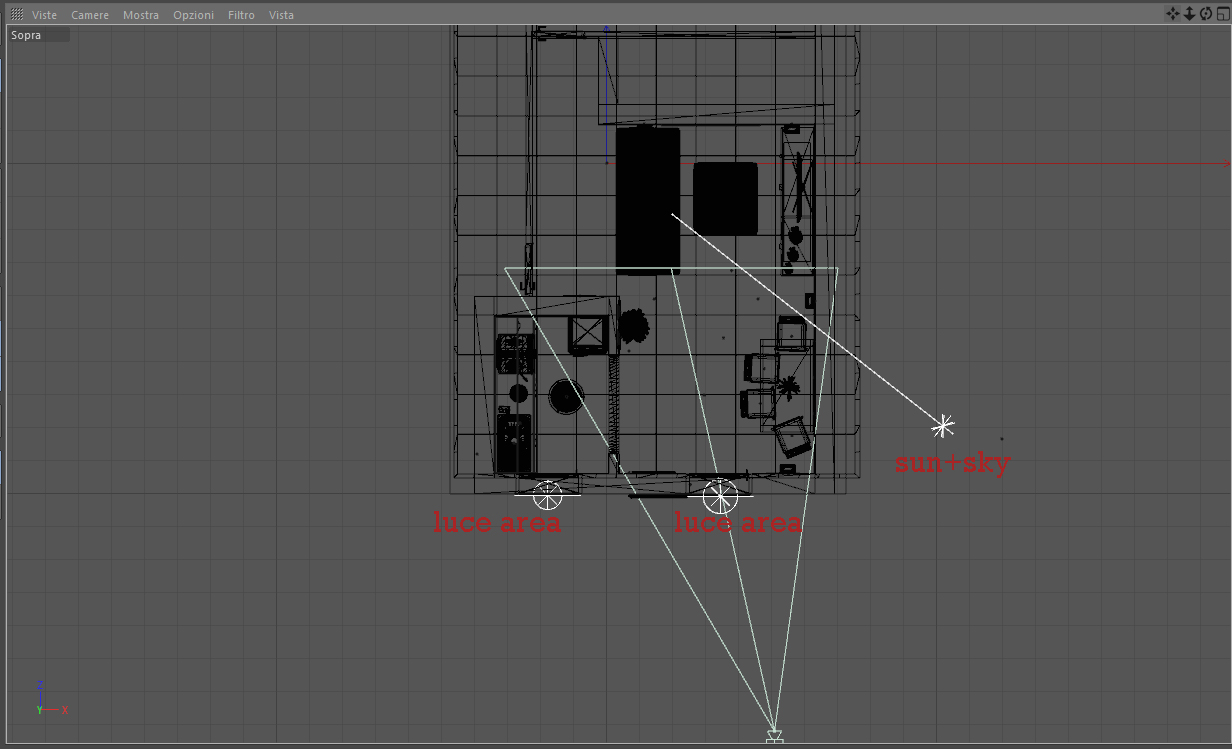Select the camera object at bottom

(x=774, y=737)
